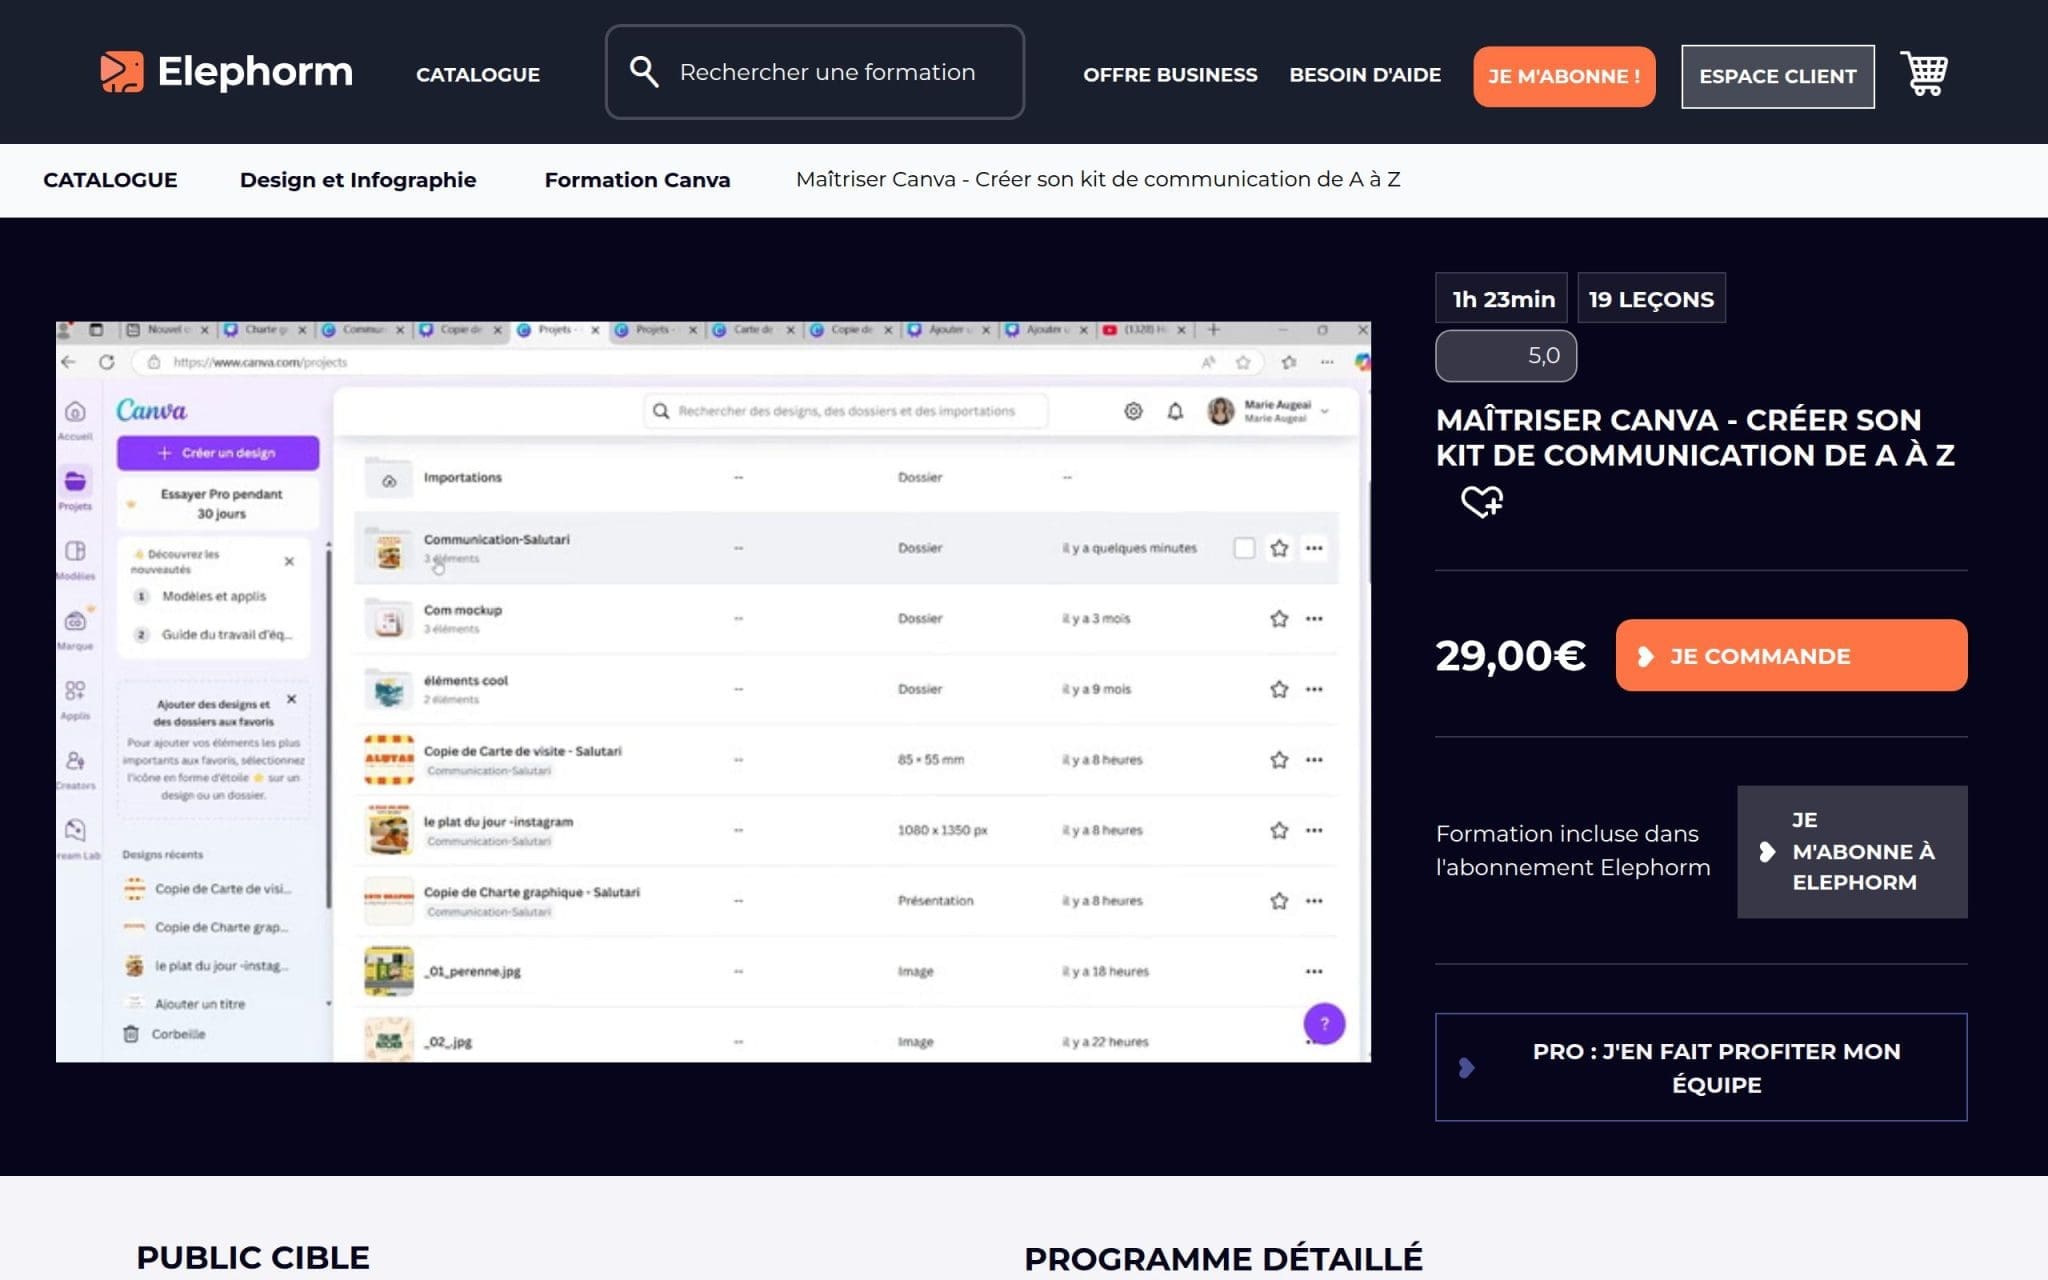The image size is (2048, 1280).
Task: Click purple help question-mark button
Action: click(1324, 1023)
